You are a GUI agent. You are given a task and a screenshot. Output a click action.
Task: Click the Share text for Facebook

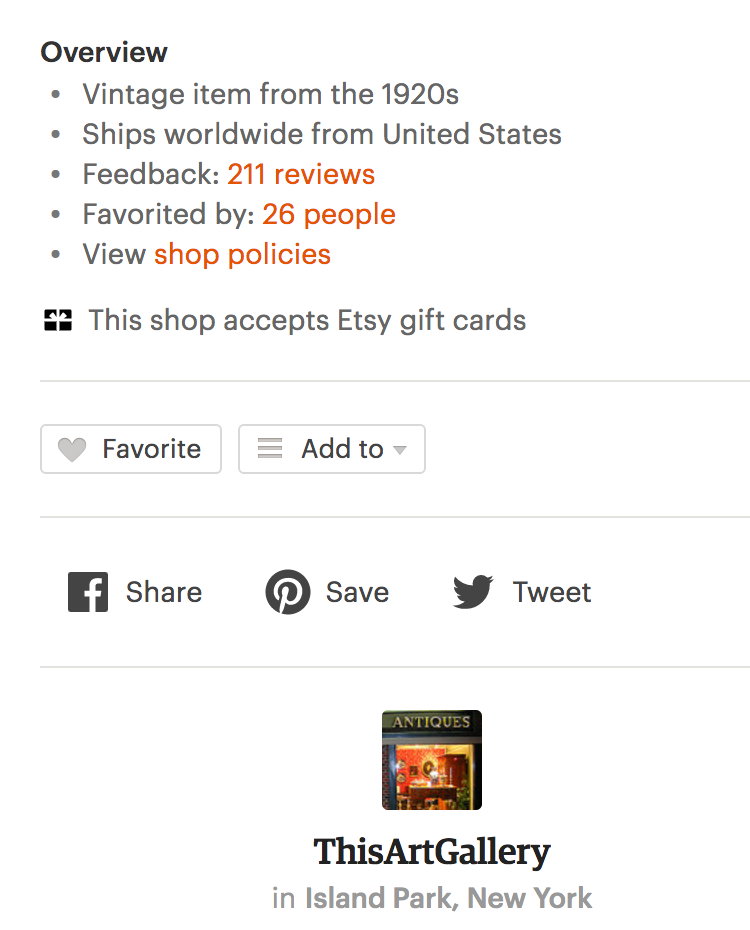(x=164, y=592)
